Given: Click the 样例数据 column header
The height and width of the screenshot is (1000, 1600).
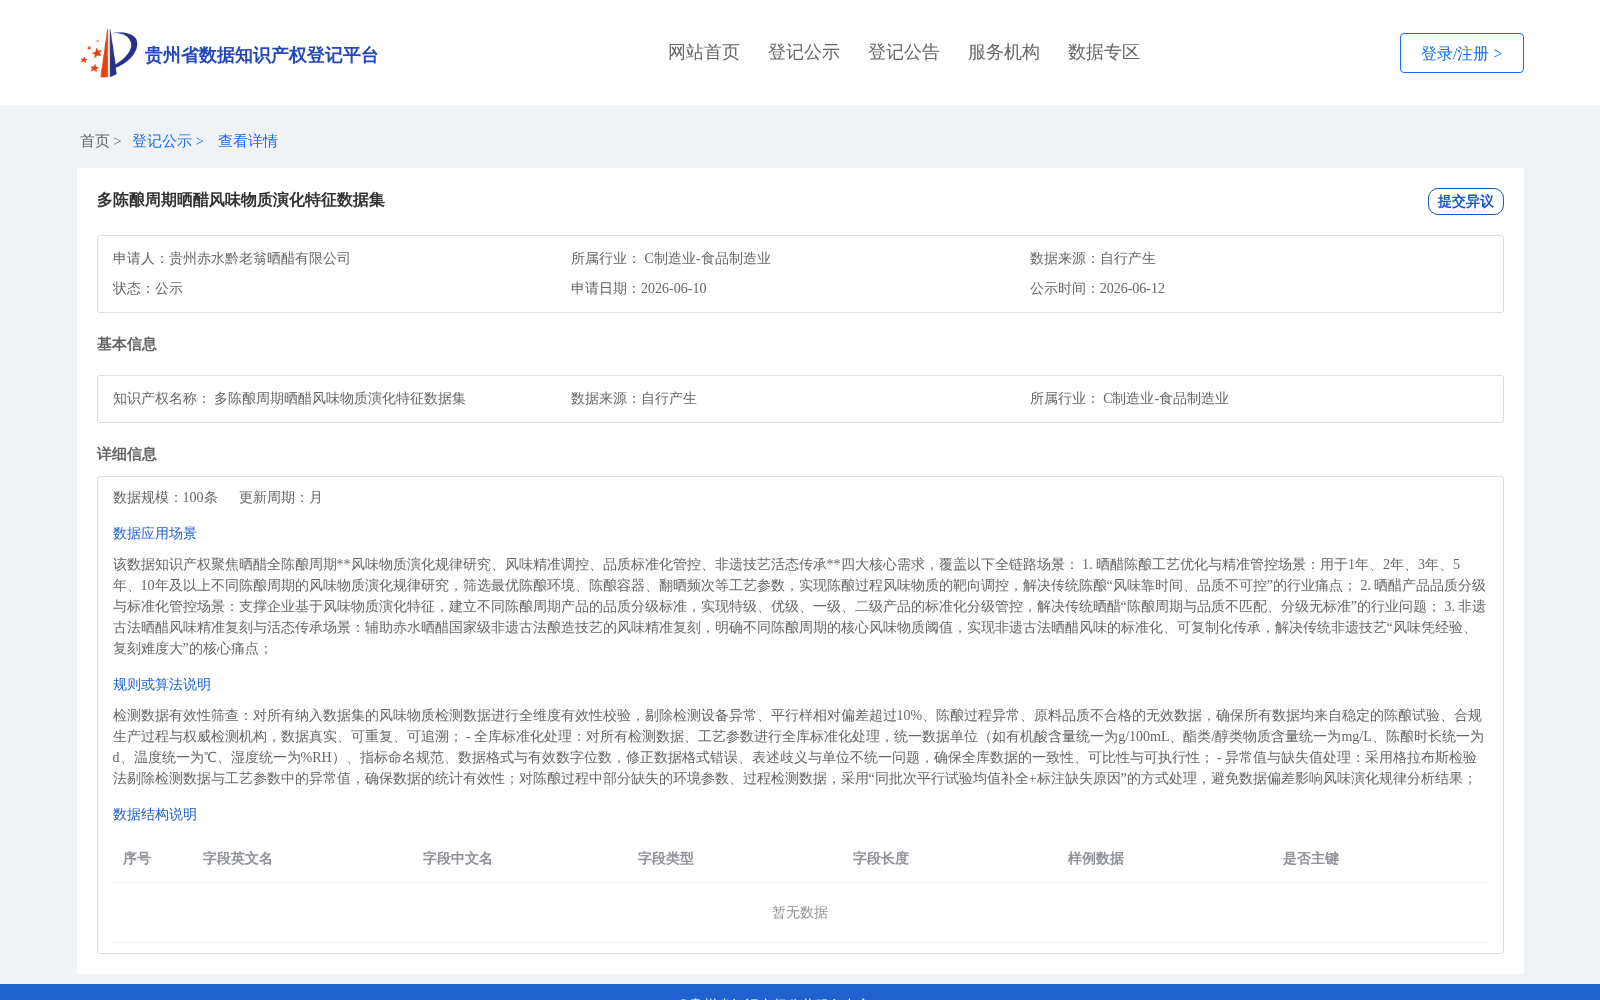Looking at the screenshot, I should point(1096,858).
